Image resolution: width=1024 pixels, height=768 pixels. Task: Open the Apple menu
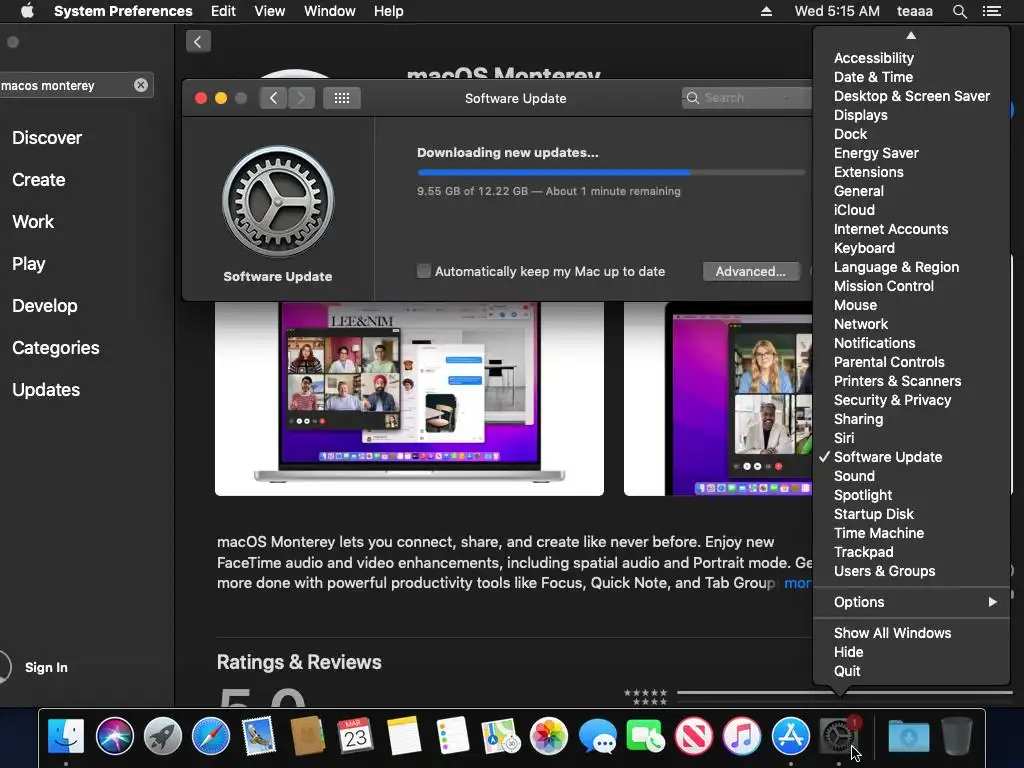tap(27, 11)
